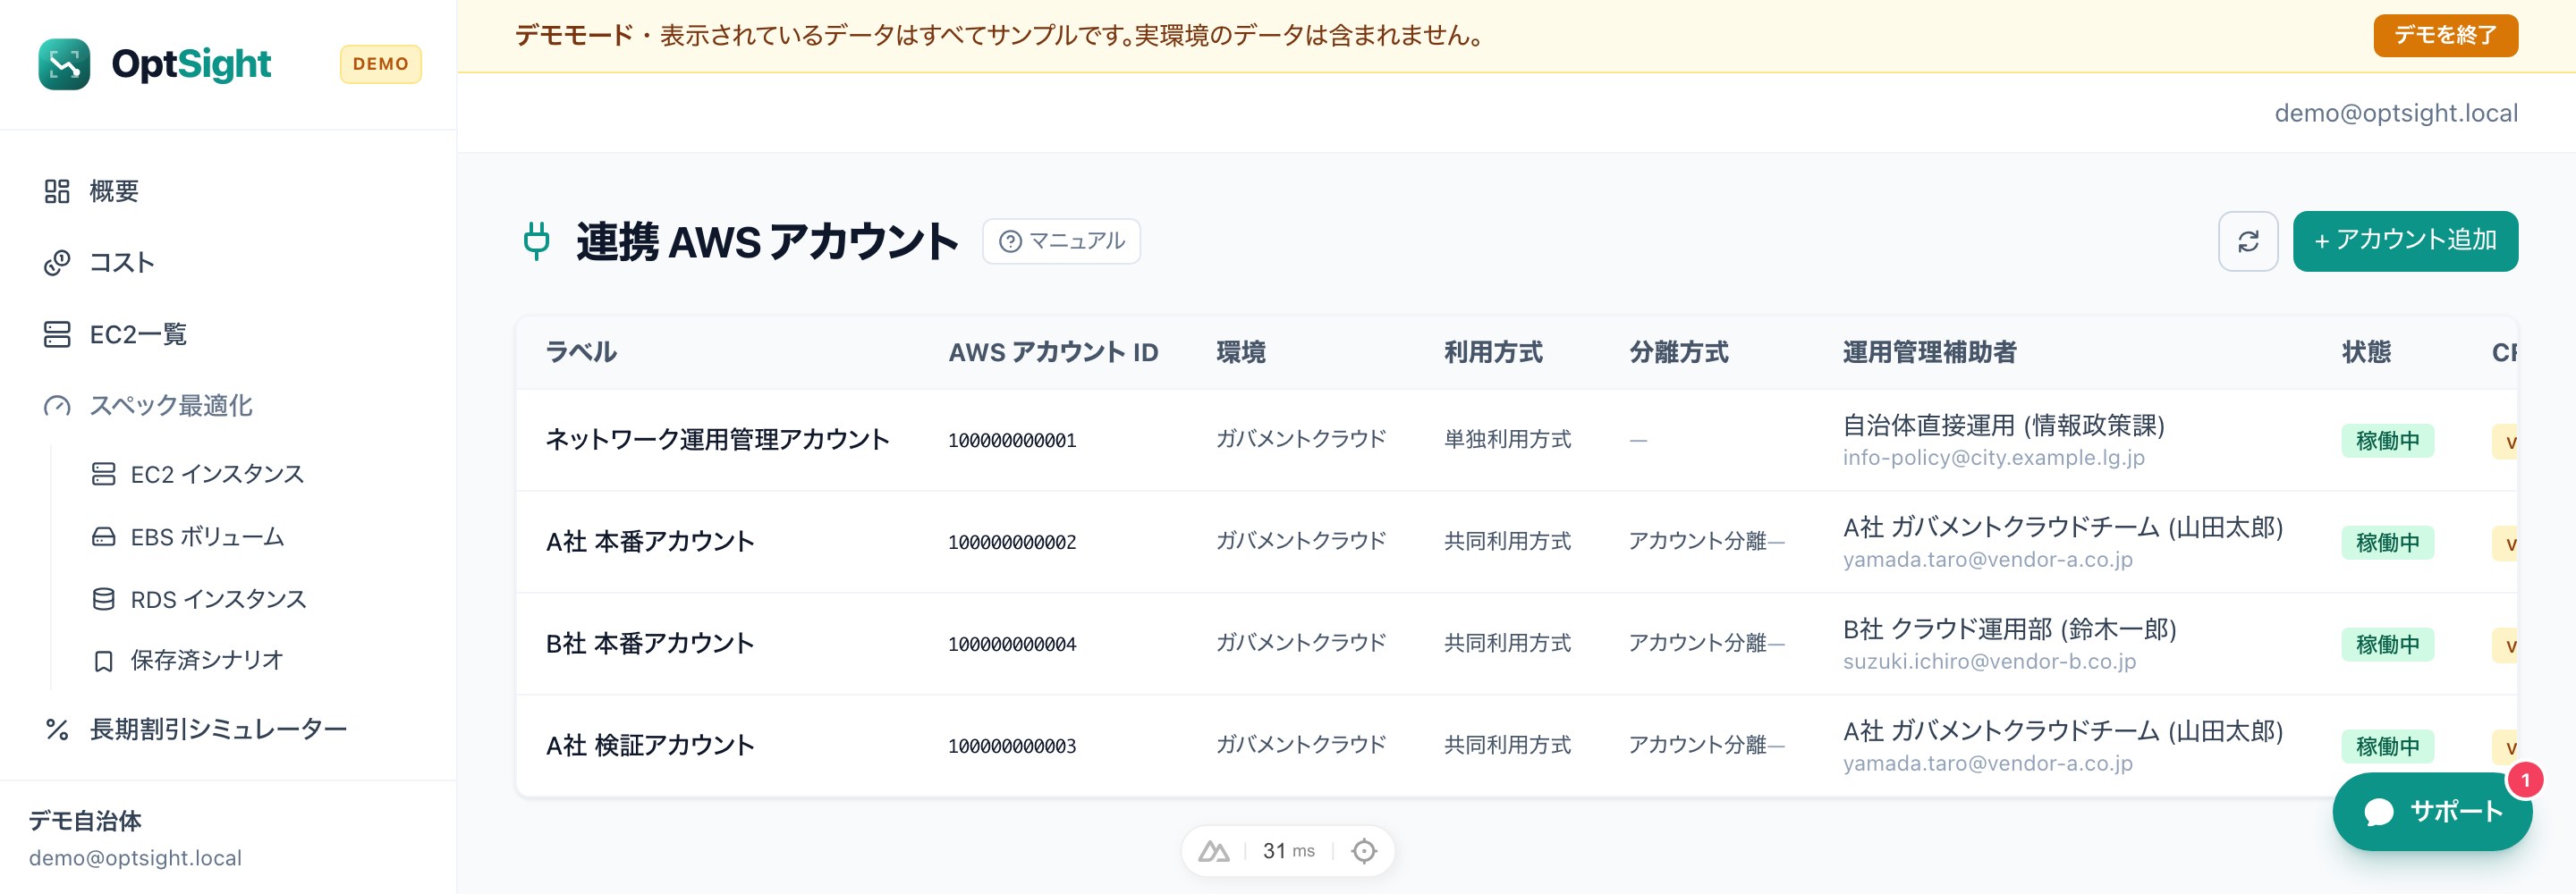Click the 状態 column header
This screenshot has height=894, width=2576.
pyautogui.click(x=2366, y=352)
